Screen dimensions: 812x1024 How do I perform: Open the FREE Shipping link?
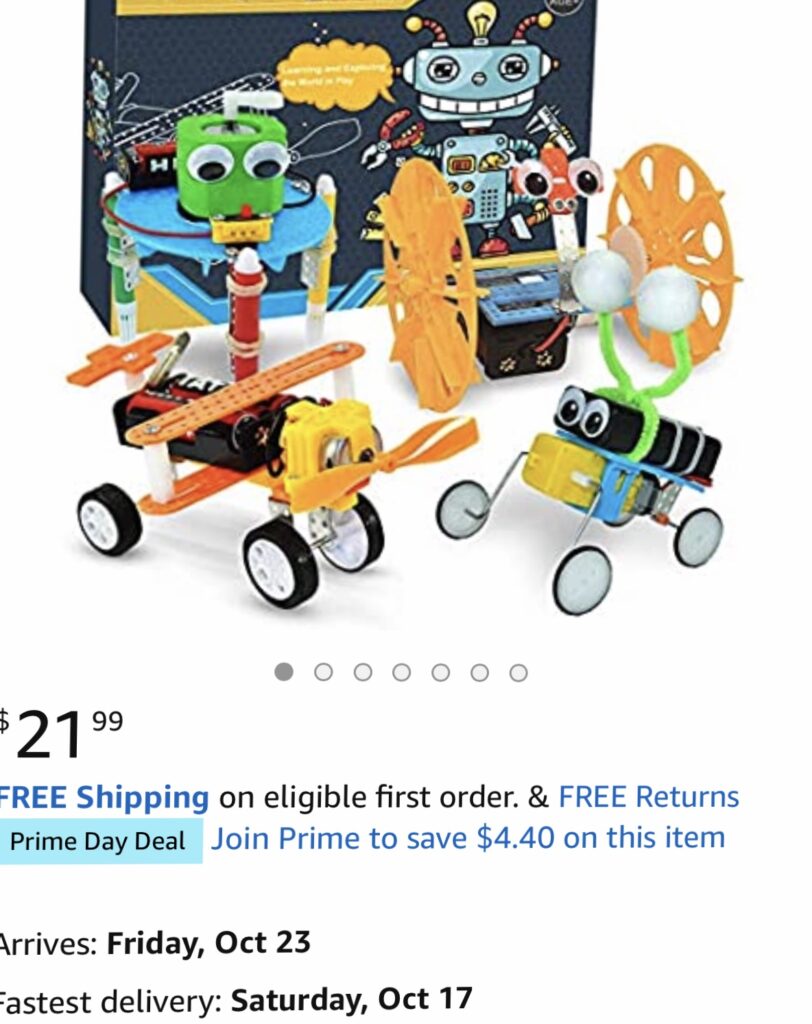[103, 797]
